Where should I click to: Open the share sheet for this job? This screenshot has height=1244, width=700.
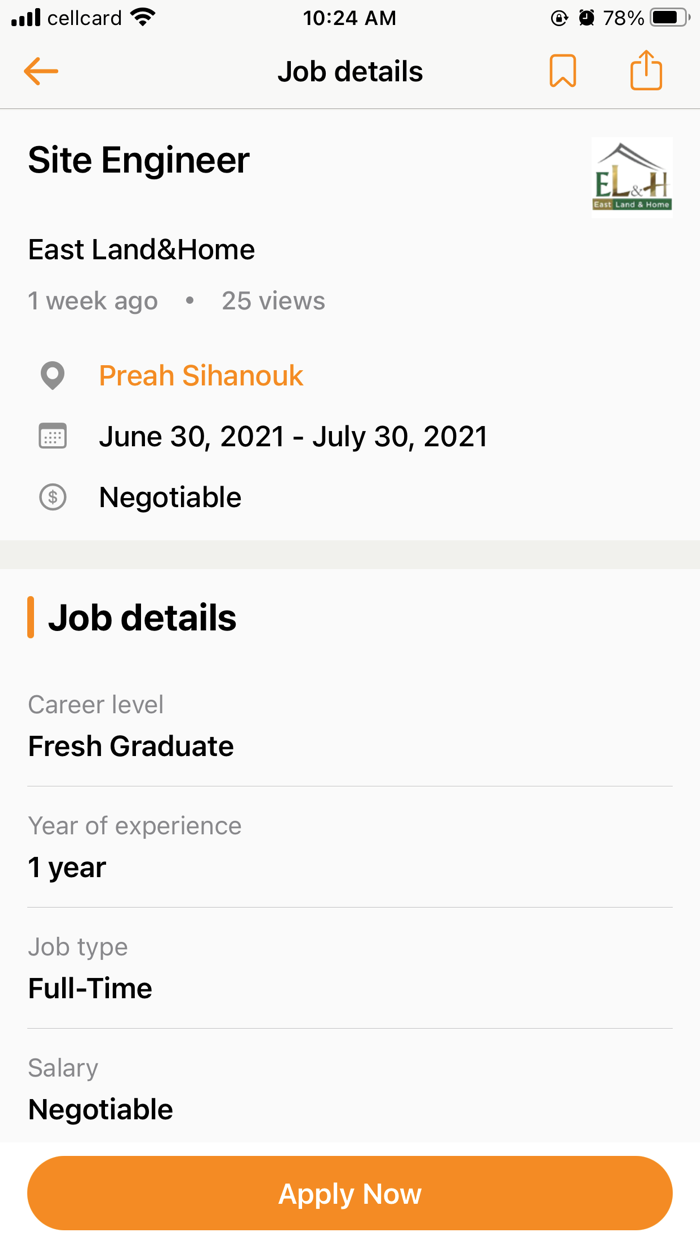[646, 70]
